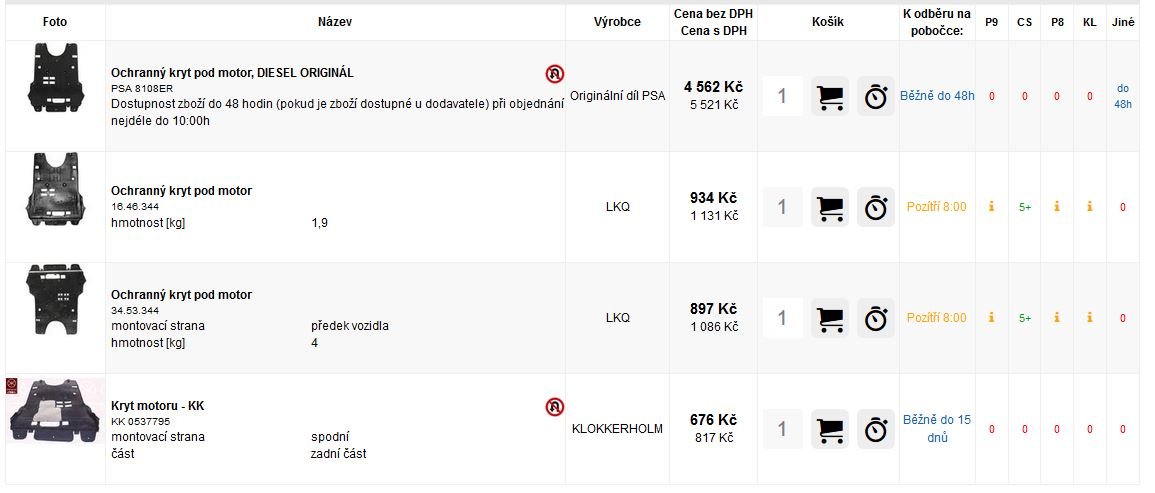Viewport: 1155px width, 493px height.
Task: Click quantity field for KLOKKERHOLM item
Action: click(x=782, y=429)
